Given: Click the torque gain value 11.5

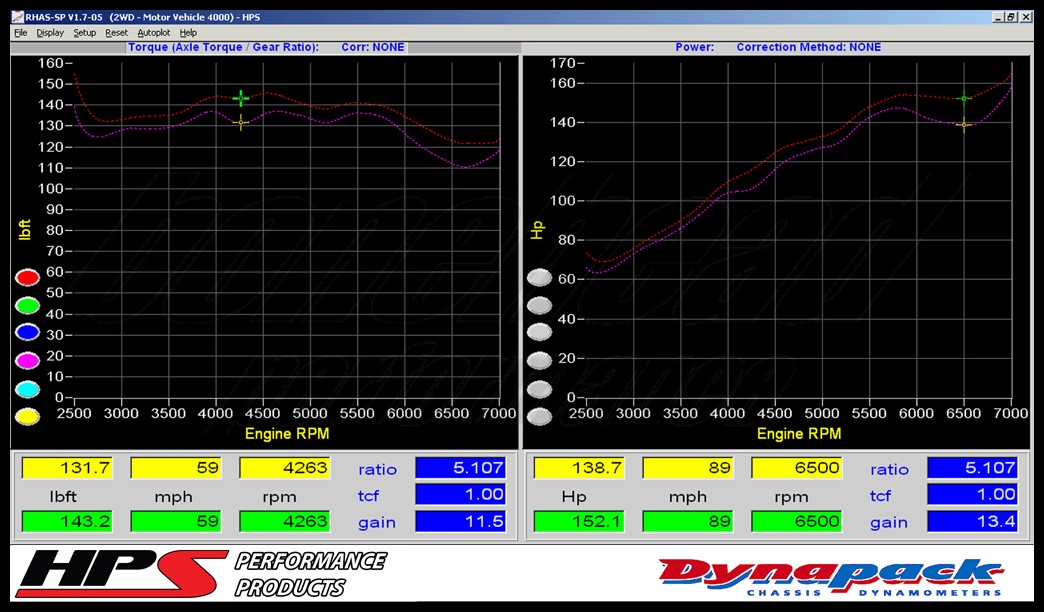Looking at the screenshot, I should (461, 521).
